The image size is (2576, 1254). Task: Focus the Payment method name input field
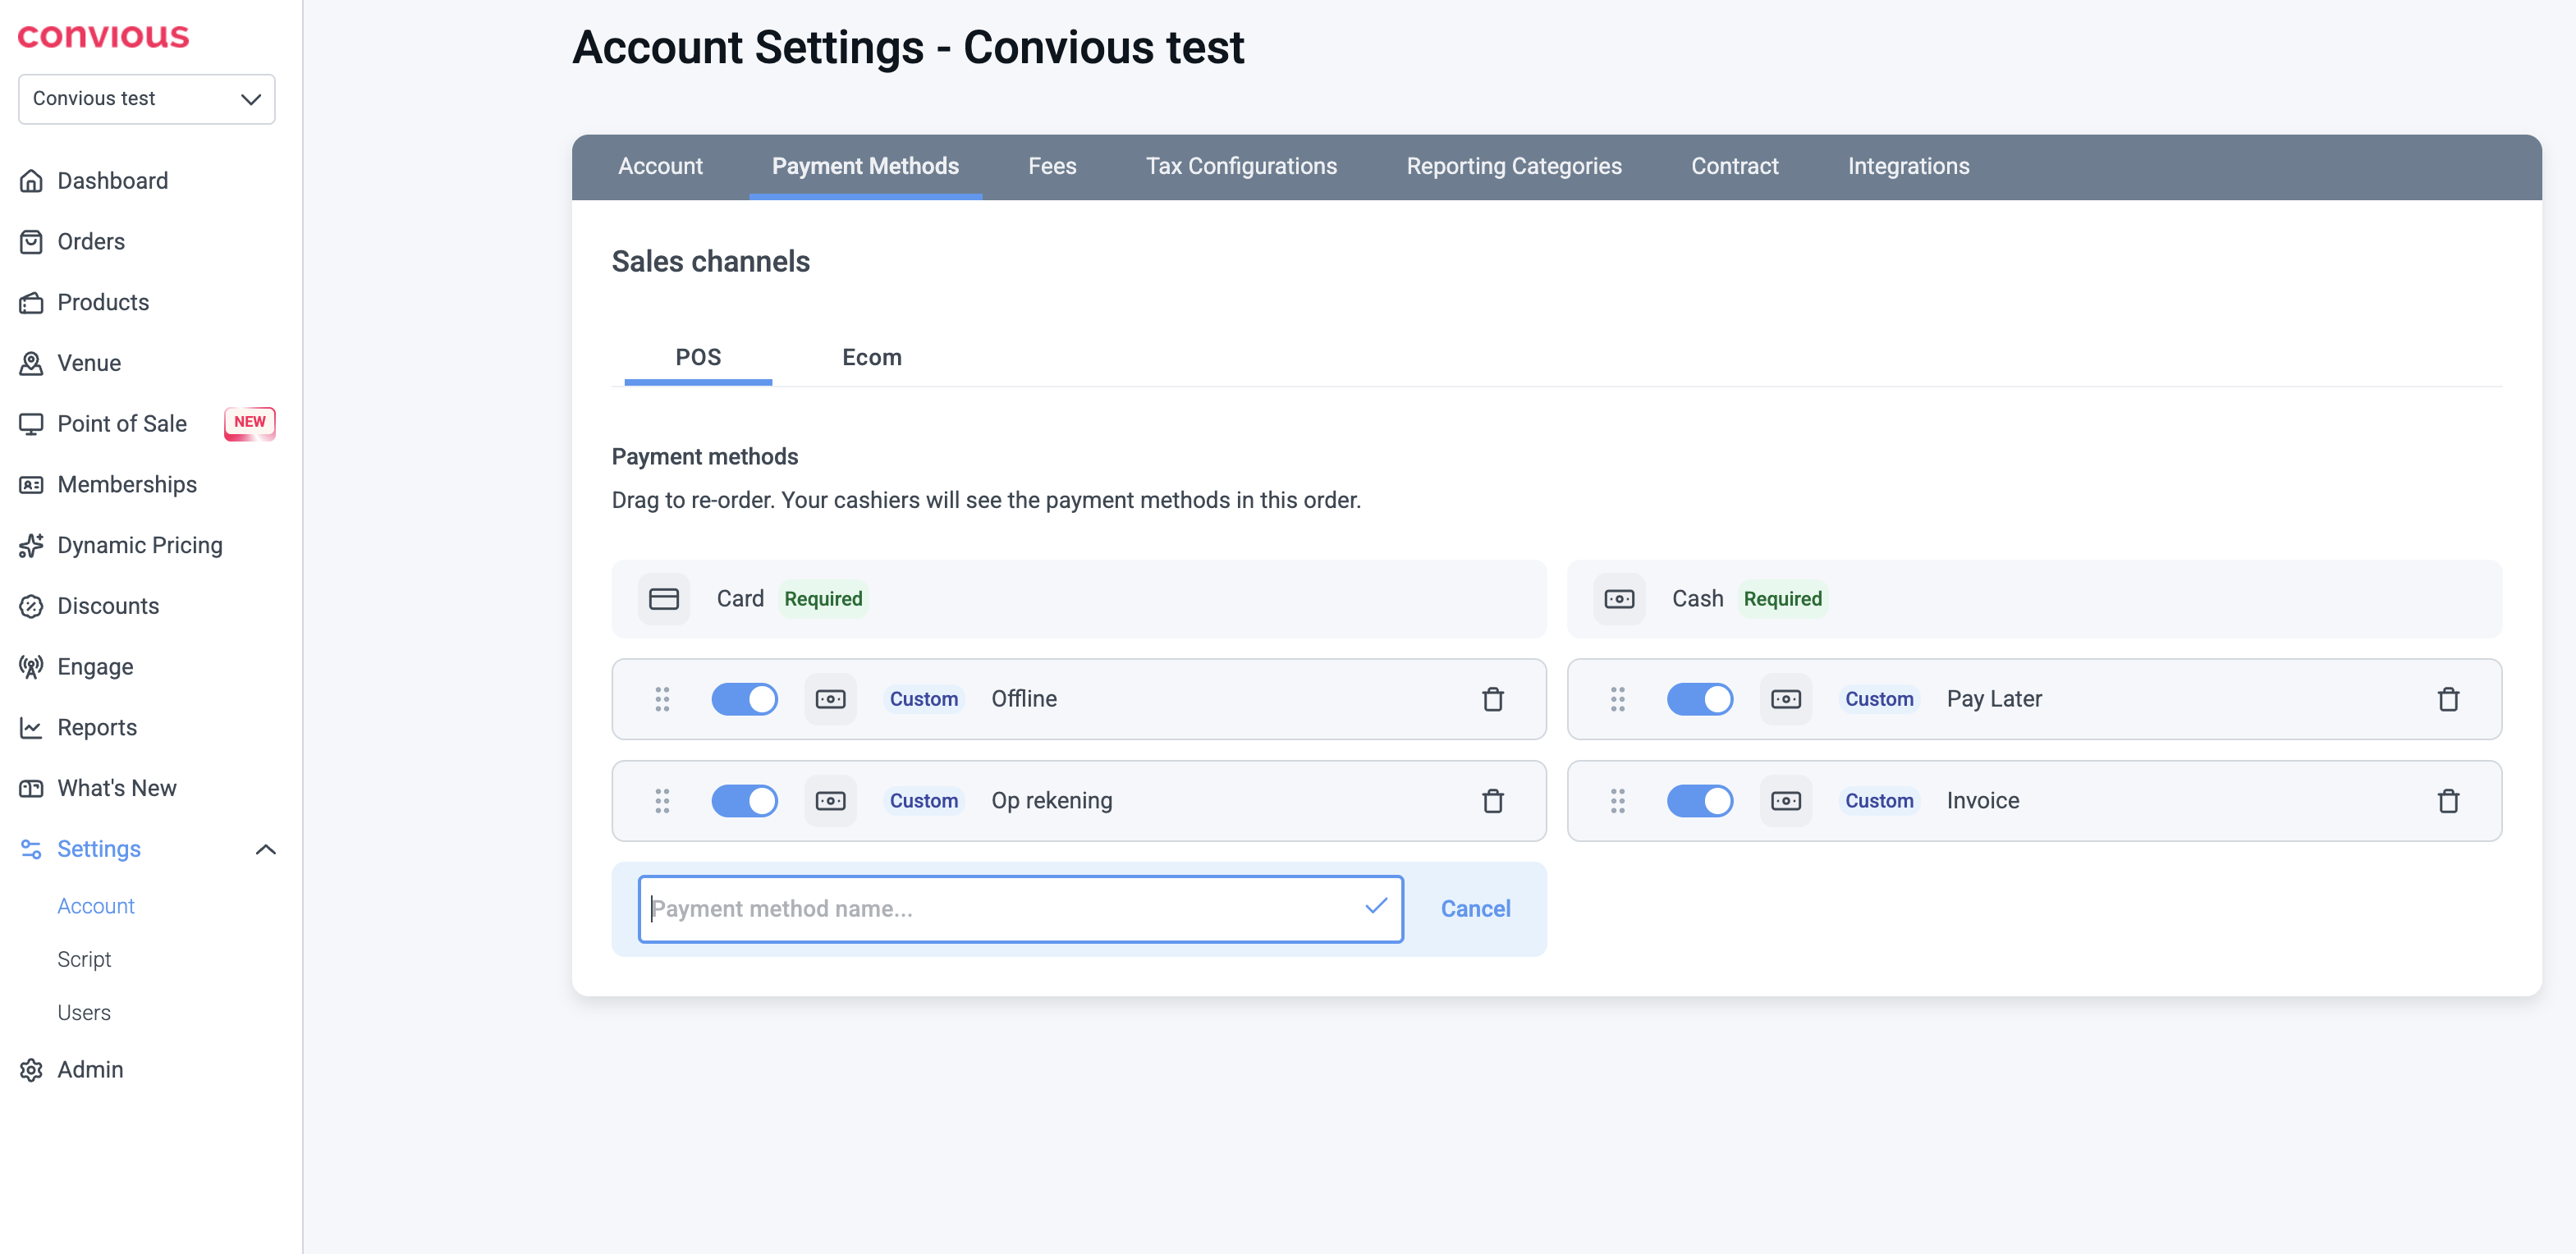pyautogui.click(x=1020, y=909)
